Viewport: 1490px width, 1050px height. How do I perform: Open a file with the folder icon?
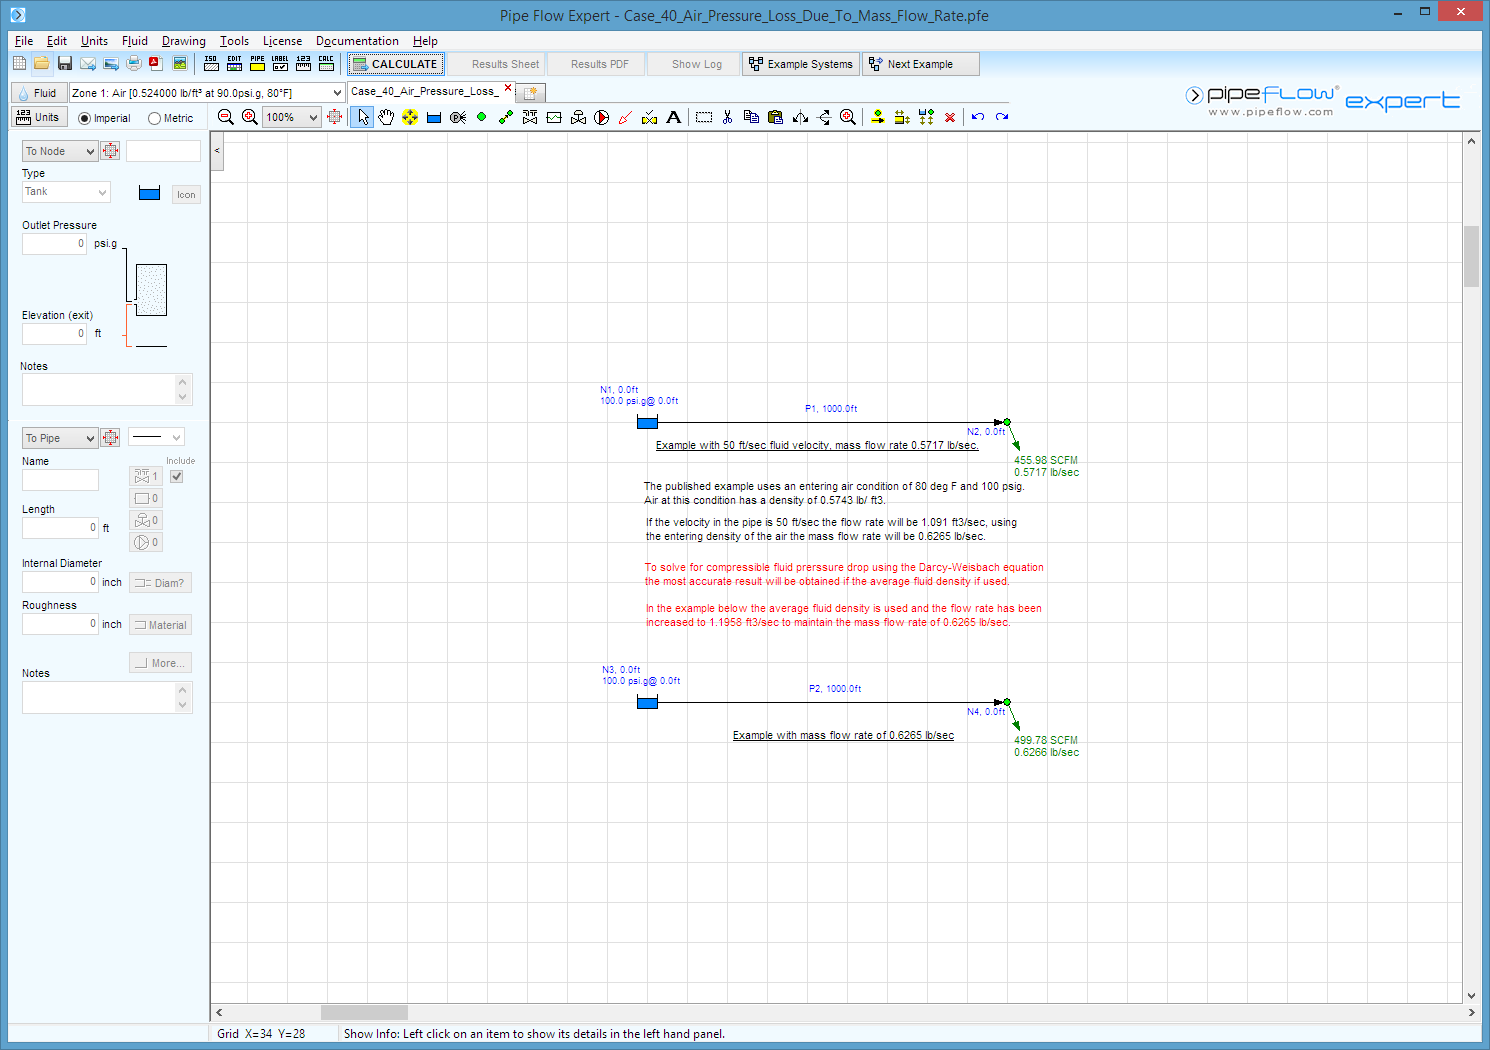(42, 64)
